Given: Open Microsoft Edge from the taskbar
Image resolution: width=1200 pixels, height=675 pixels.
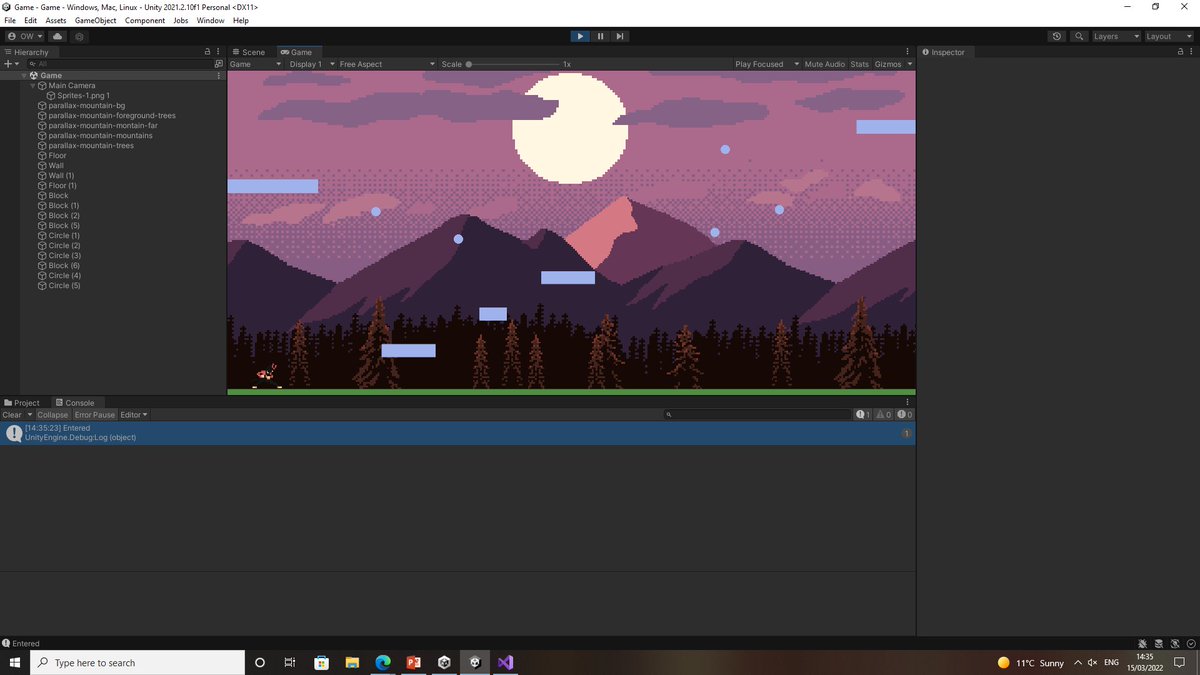Looking at the screenshot, I should 383,663.
